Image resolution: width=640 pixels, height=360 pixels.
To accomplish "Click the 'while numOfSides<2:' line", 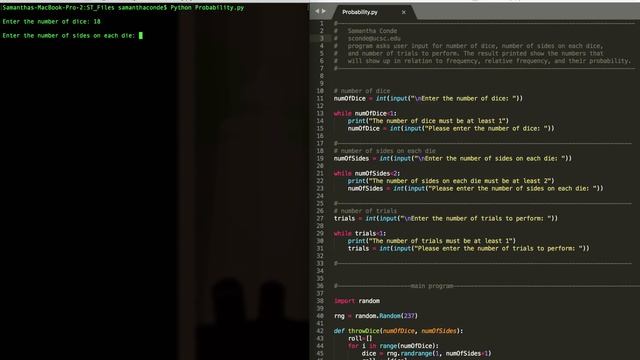I will [x=367, y=173].
